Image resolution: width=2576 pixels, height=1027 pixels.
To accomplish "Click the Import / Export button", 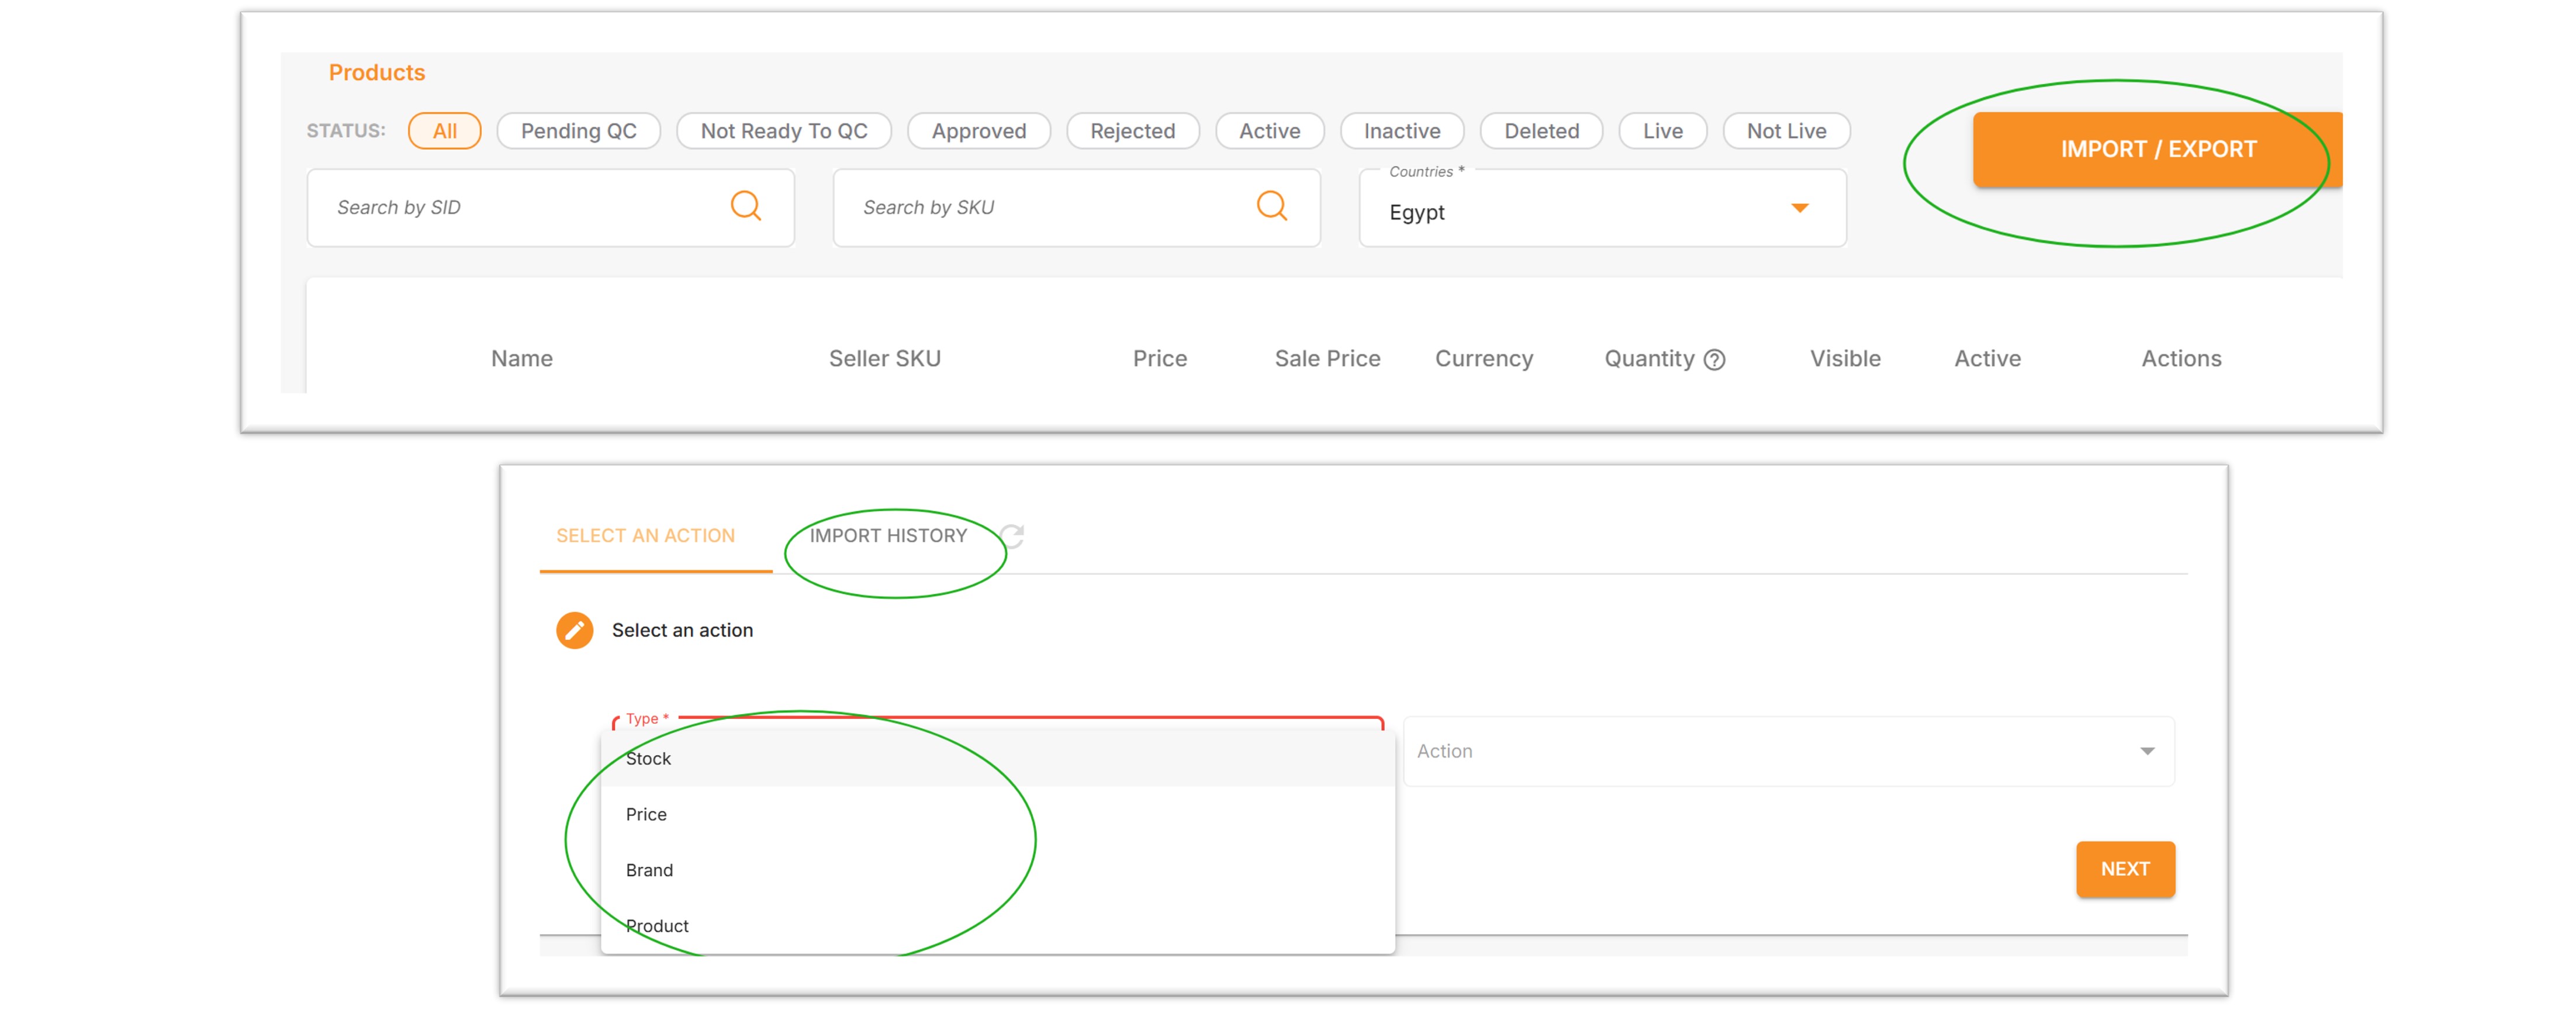I will coord(2157,149).
